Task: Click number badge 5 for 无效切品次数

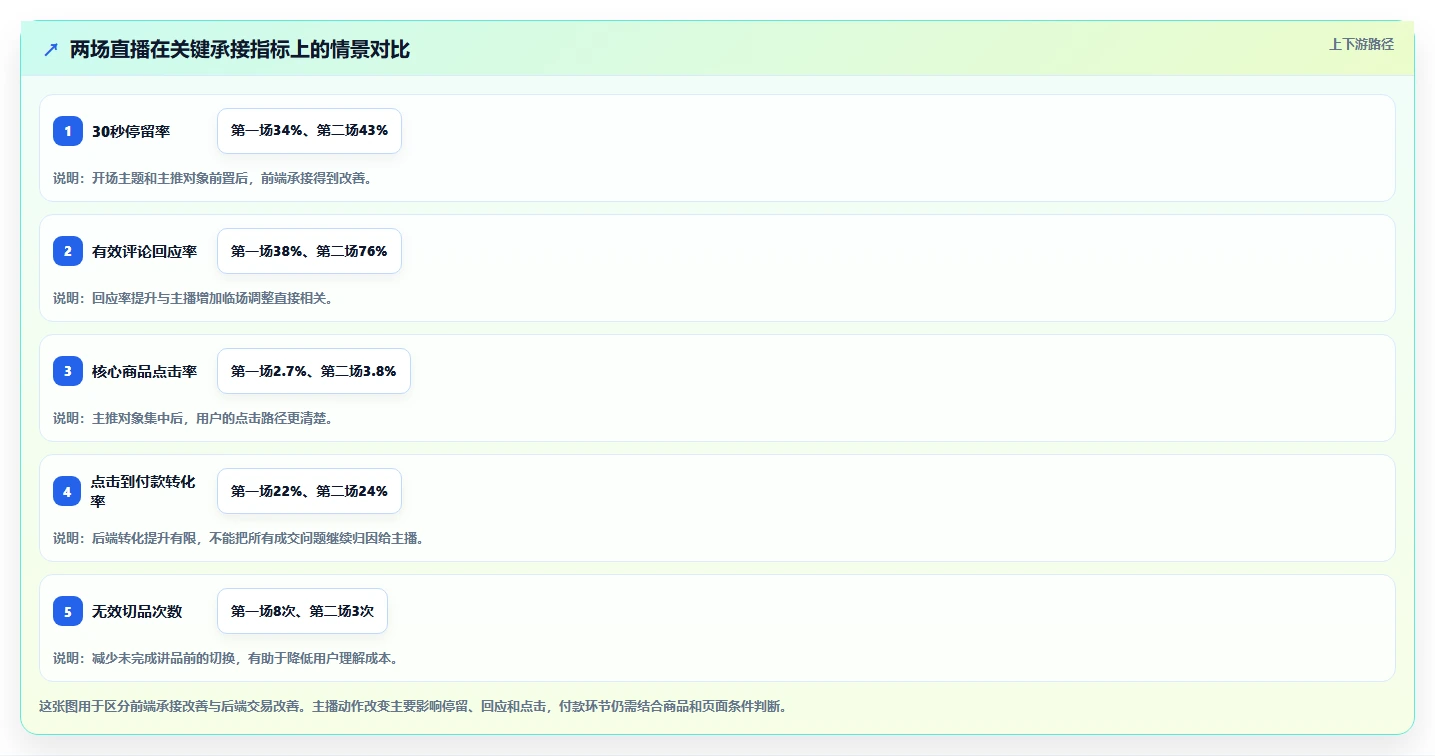Action: [68, 611]
